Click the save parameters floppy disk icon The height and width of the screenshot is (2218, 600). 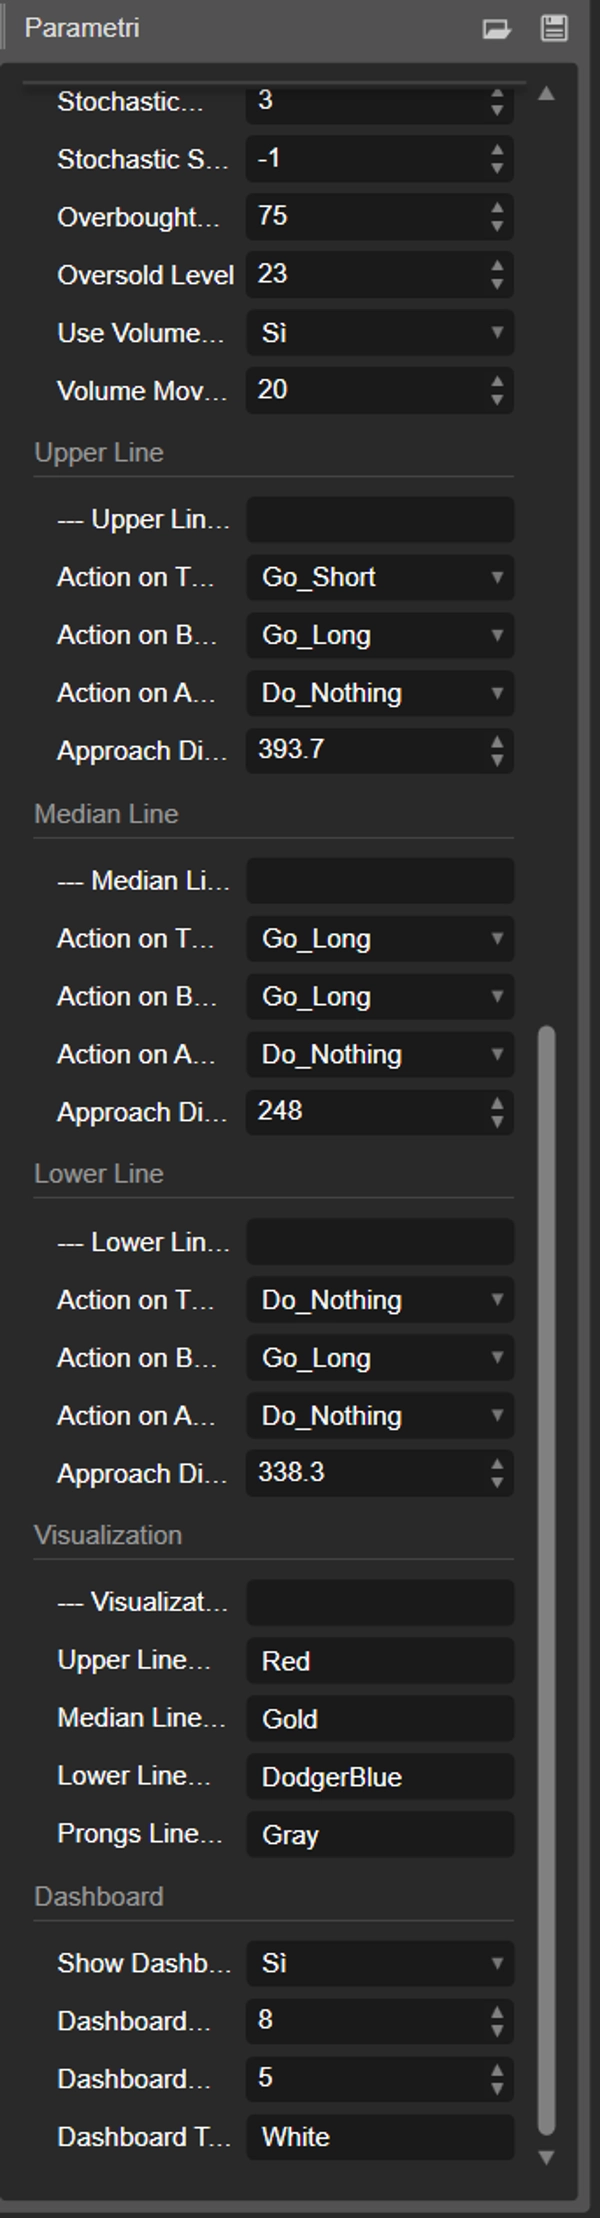click(x=553, y=28)
